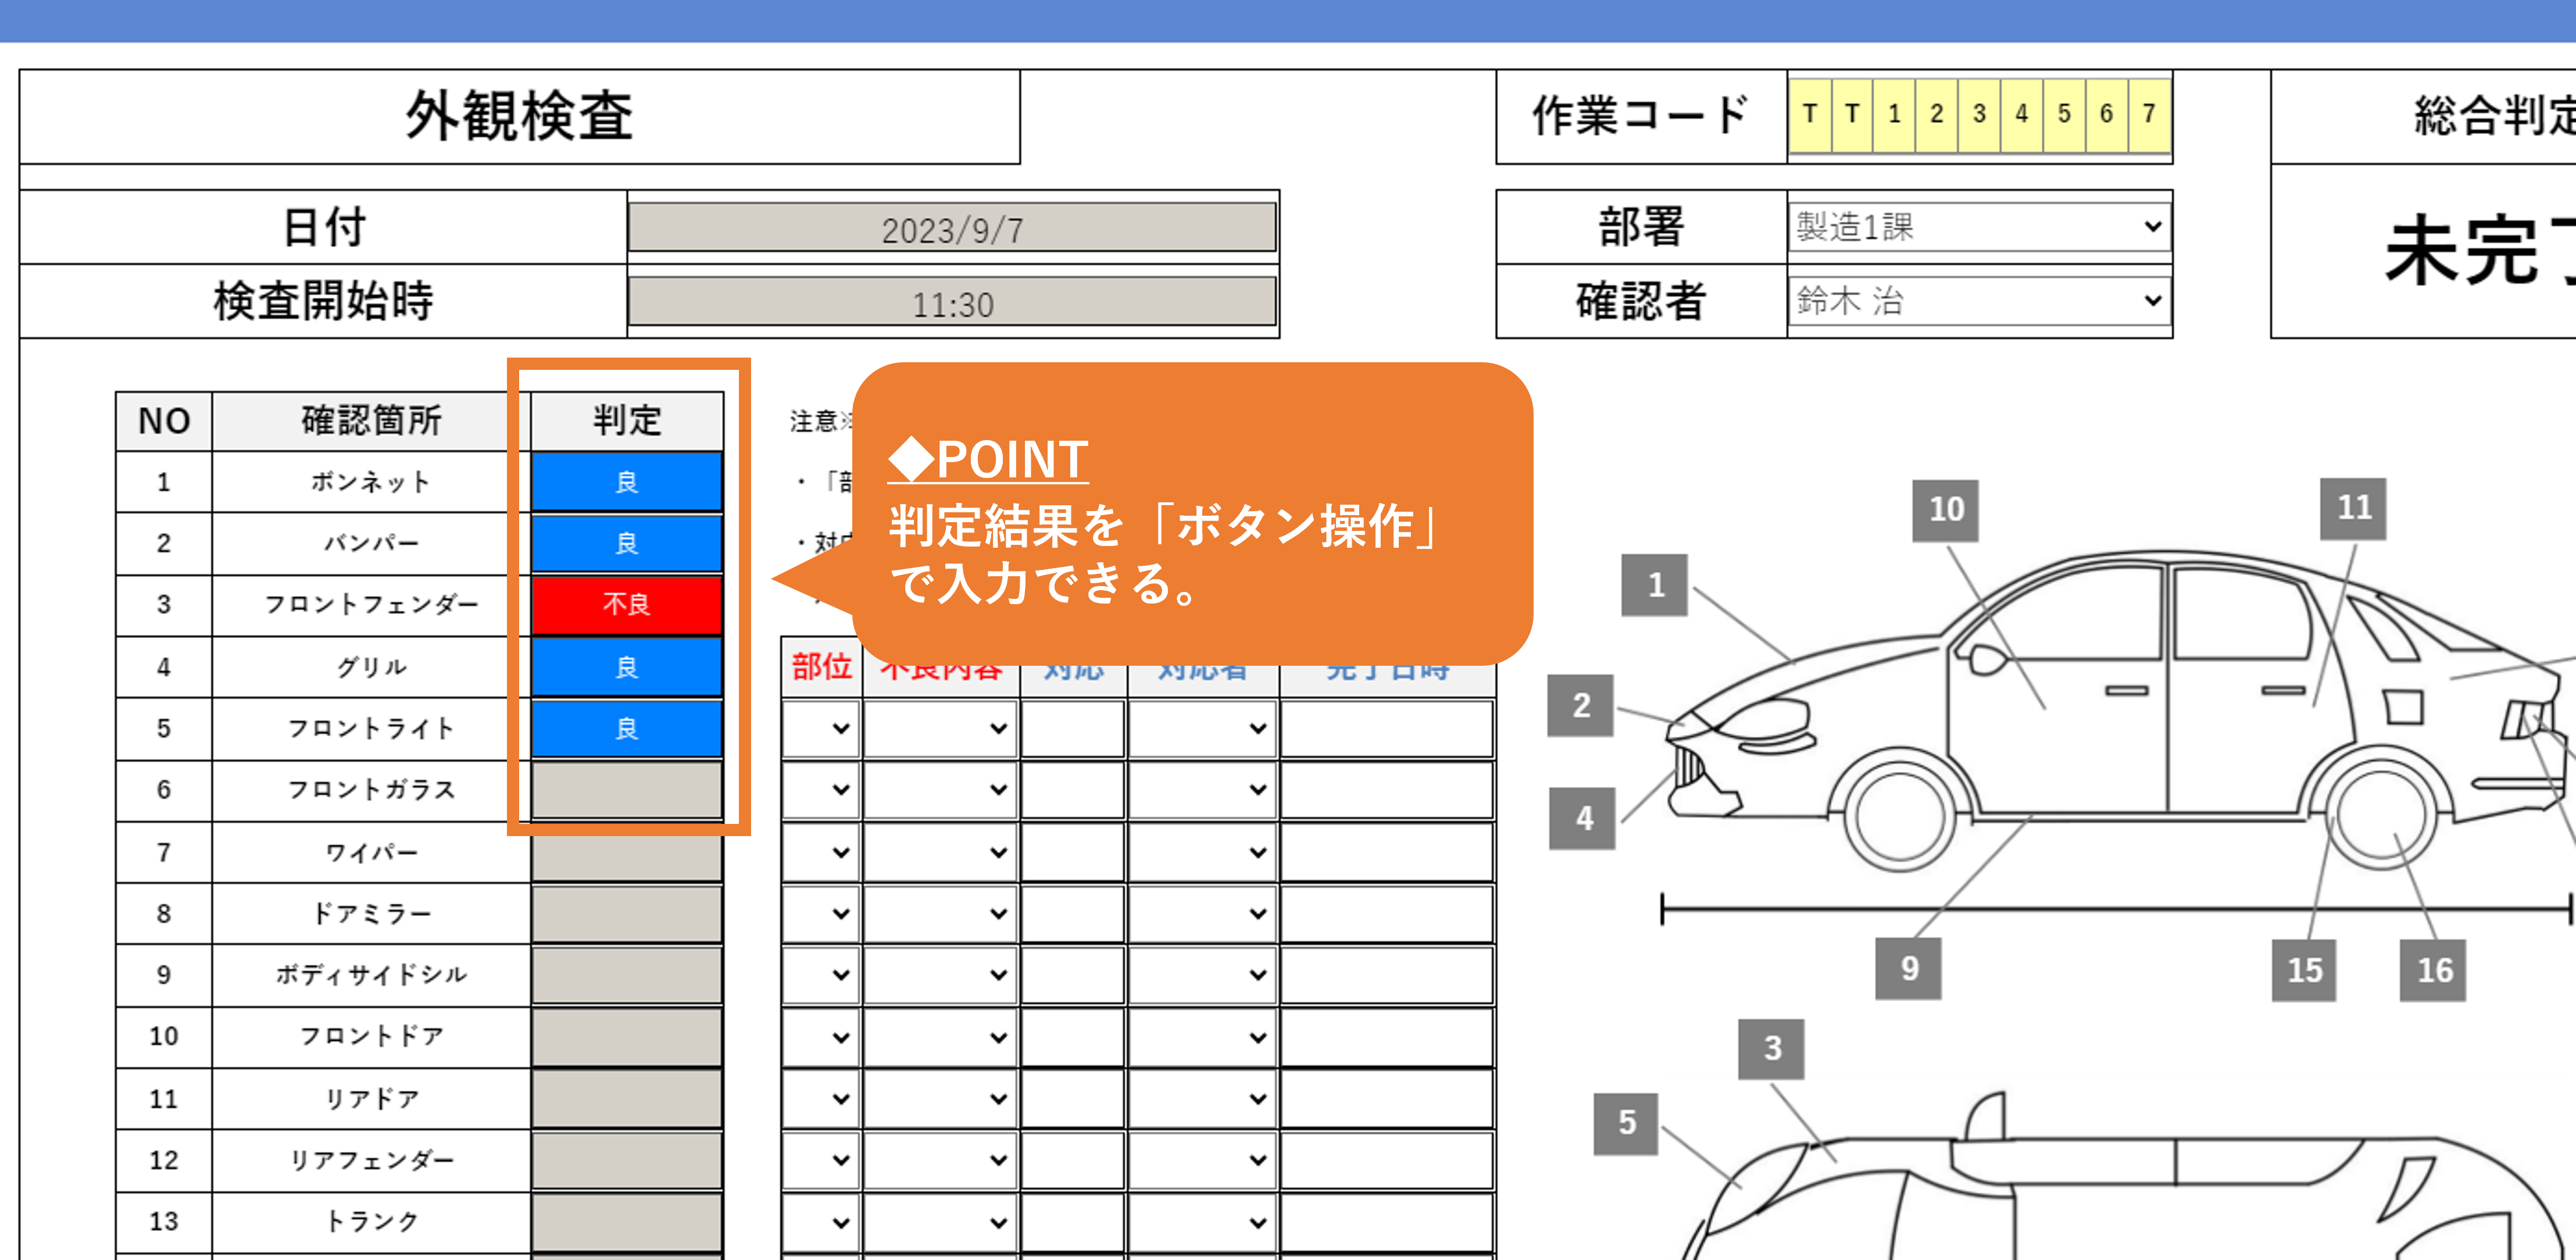Click the 部位 column header in red
Screen dimensions: 2576x1260
tap(821, 667)
